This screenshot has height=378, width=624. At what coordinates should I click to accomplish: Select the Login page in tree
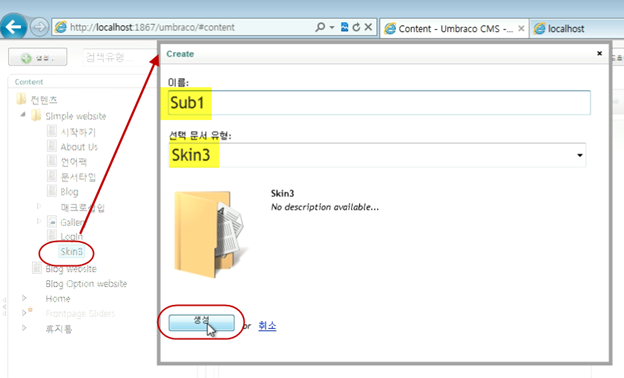point(72,236)
